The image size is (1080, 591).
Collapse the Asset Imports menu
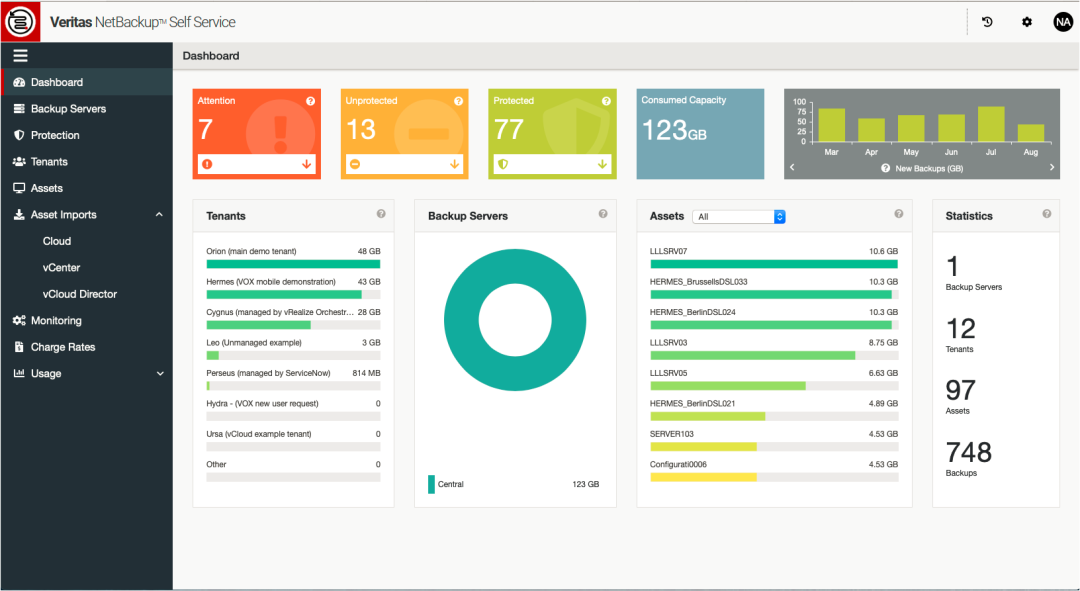159,215
